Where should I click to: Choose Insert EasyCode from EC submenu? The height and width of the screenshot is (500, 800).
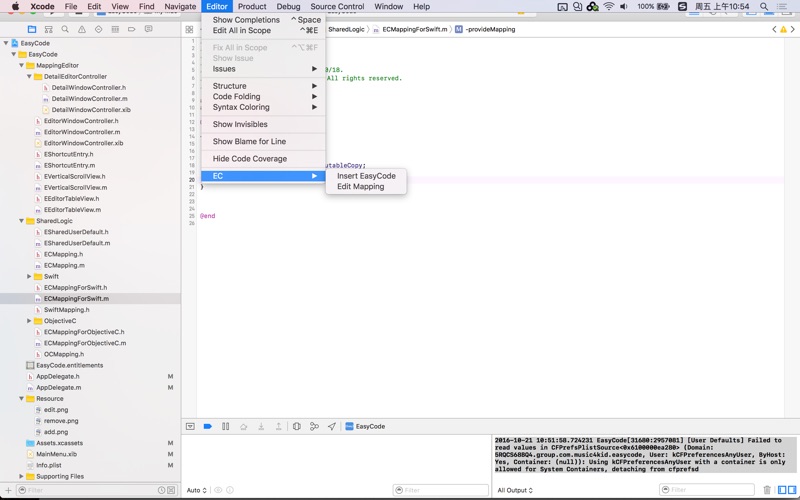366,176
